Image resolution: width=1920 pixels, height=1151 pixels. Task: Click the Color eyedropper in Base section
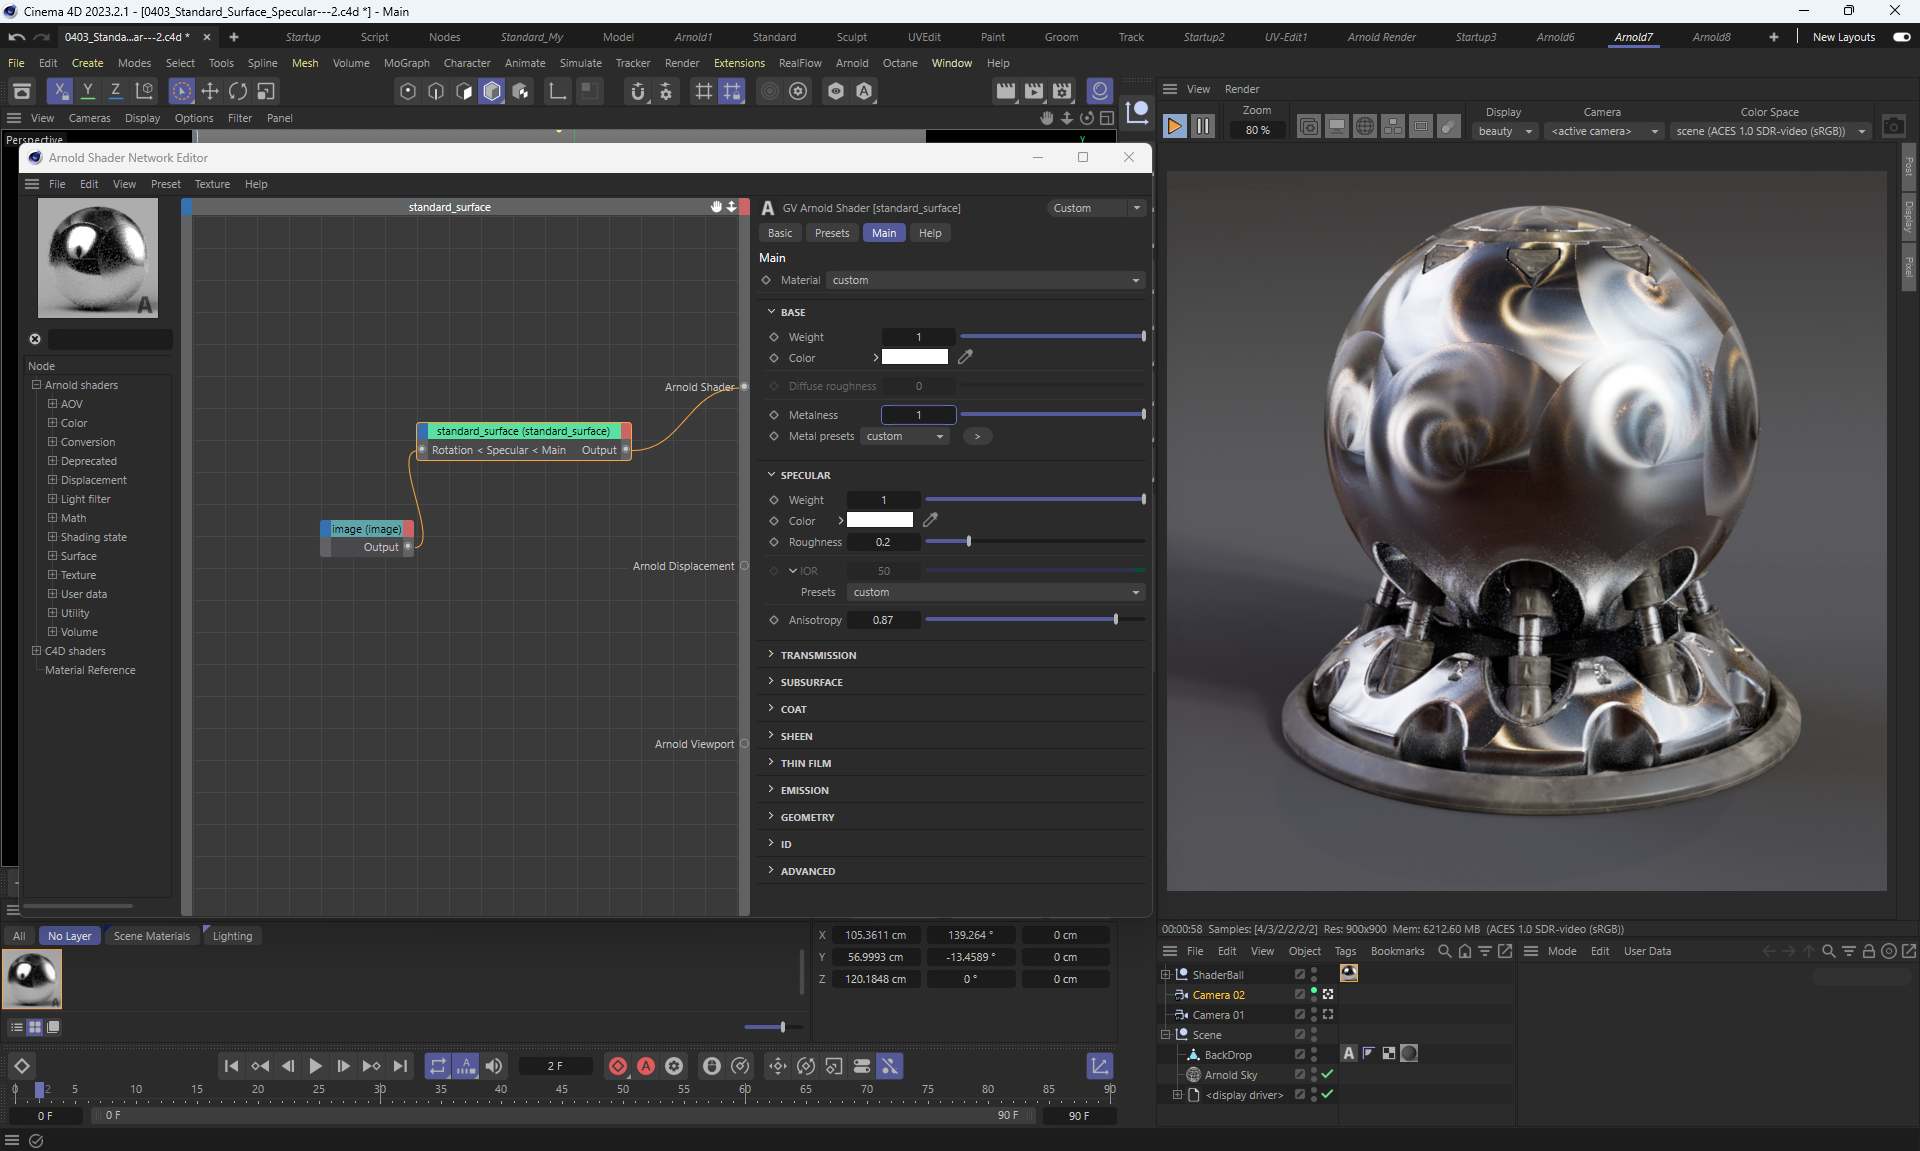point(965,357)
